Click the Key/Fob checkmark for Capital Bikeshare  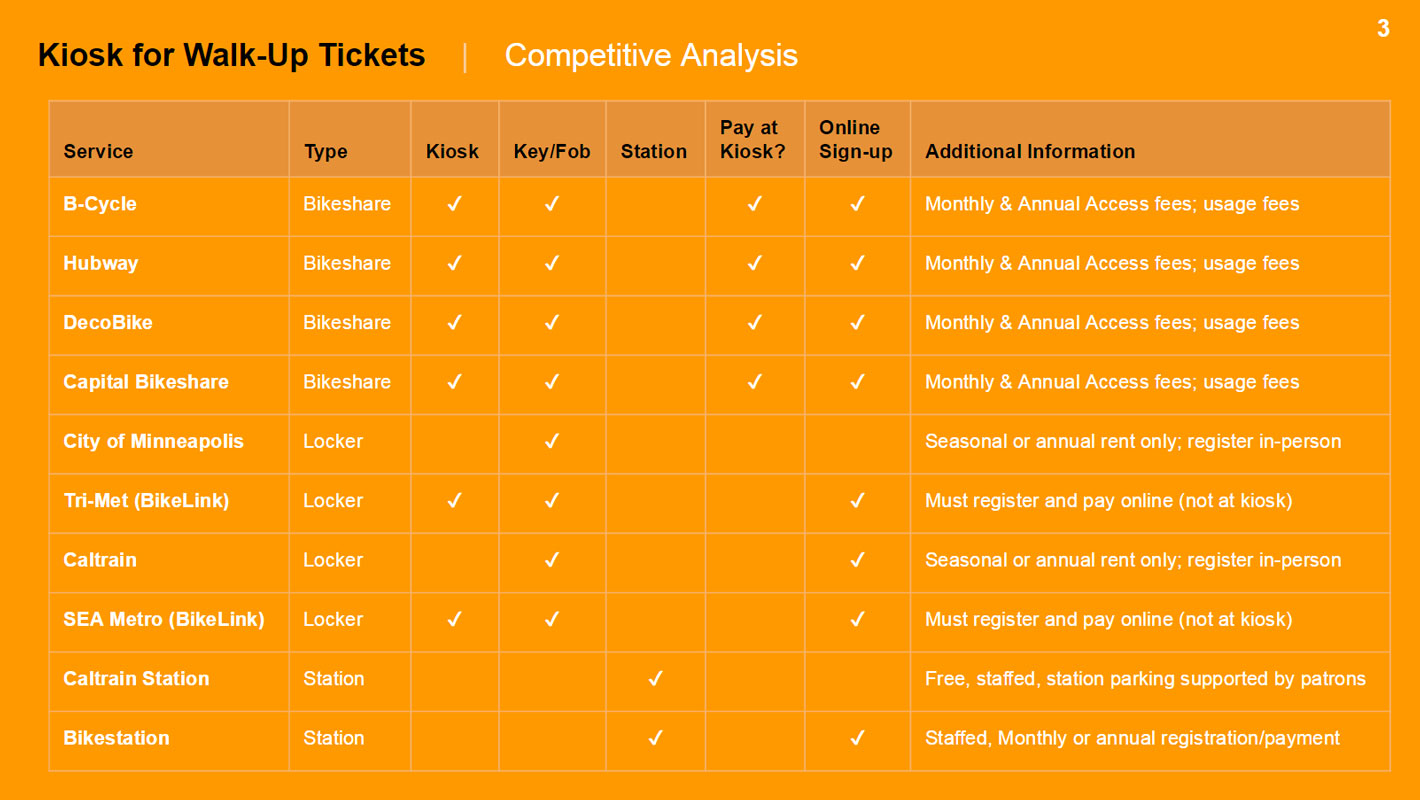(x=552, y=382)
